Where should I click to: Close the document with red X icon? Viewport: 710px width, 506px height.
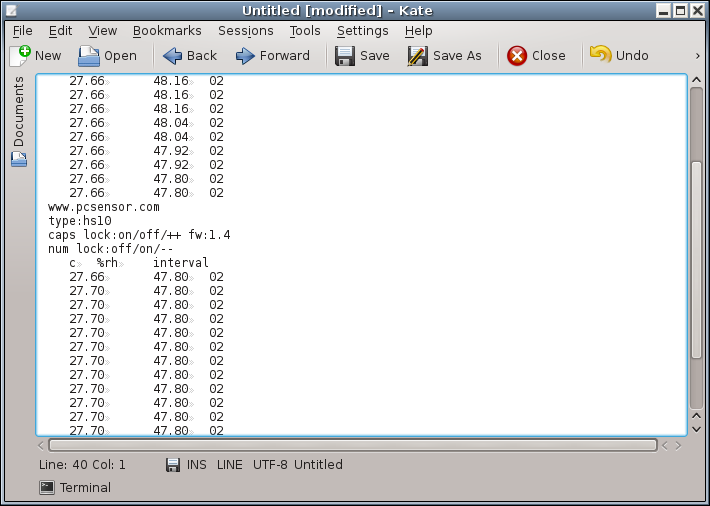[517, 56]
